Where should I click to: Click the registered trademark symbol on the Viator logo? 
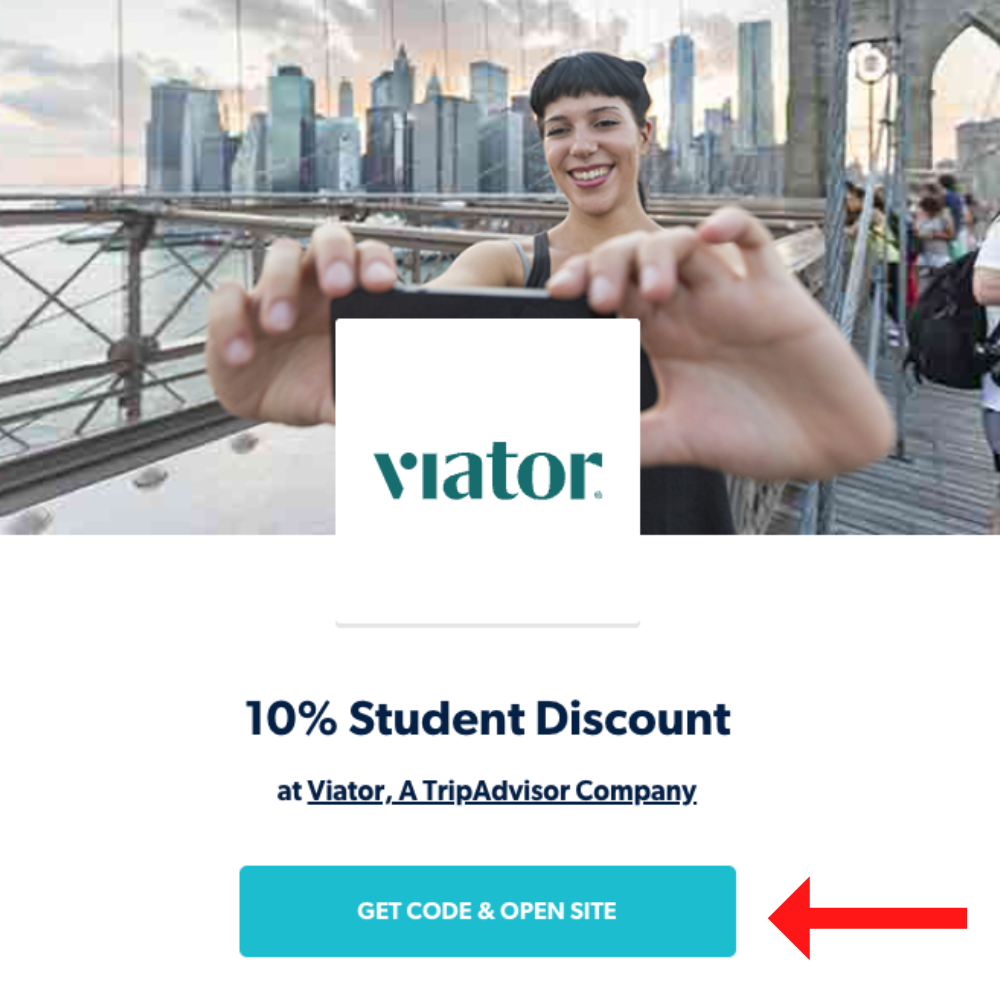[598, 495]
